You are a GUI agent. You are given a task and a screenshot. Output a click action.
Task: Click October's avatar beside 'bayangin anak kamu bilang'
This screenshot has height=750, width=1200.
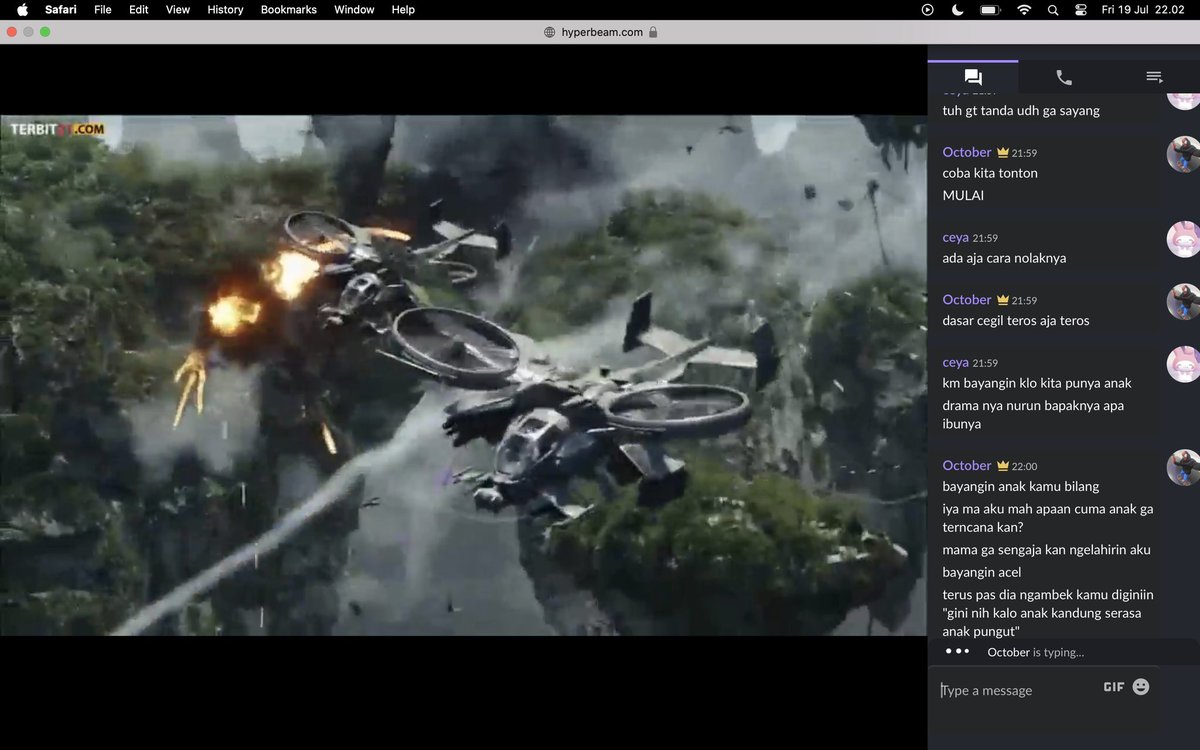pos(1183,467)
